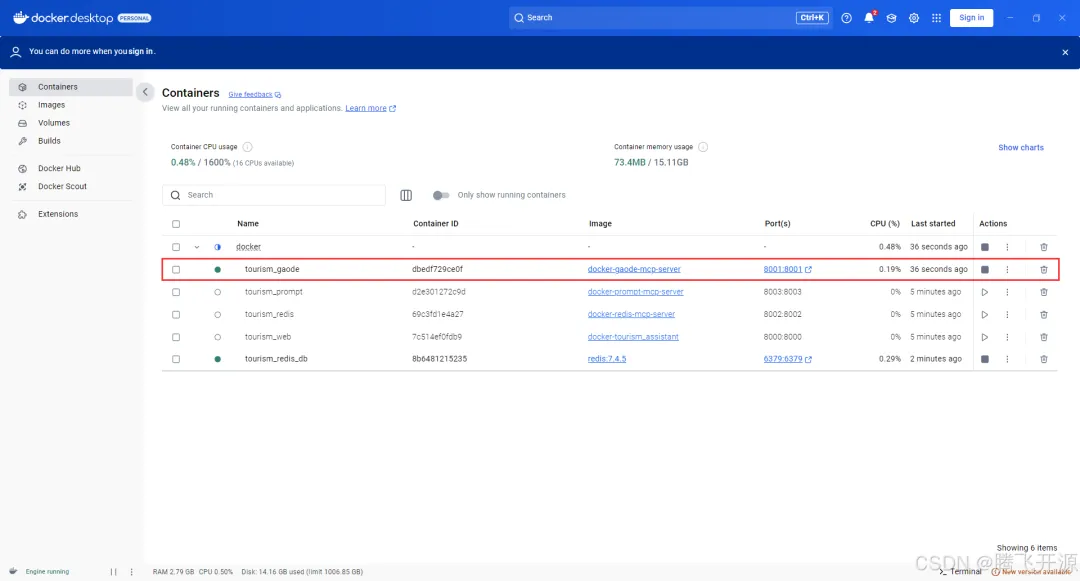The width and height of the screenshot is (1080, 581).
Task: Open the help icon in header
Action: point(847,18)
